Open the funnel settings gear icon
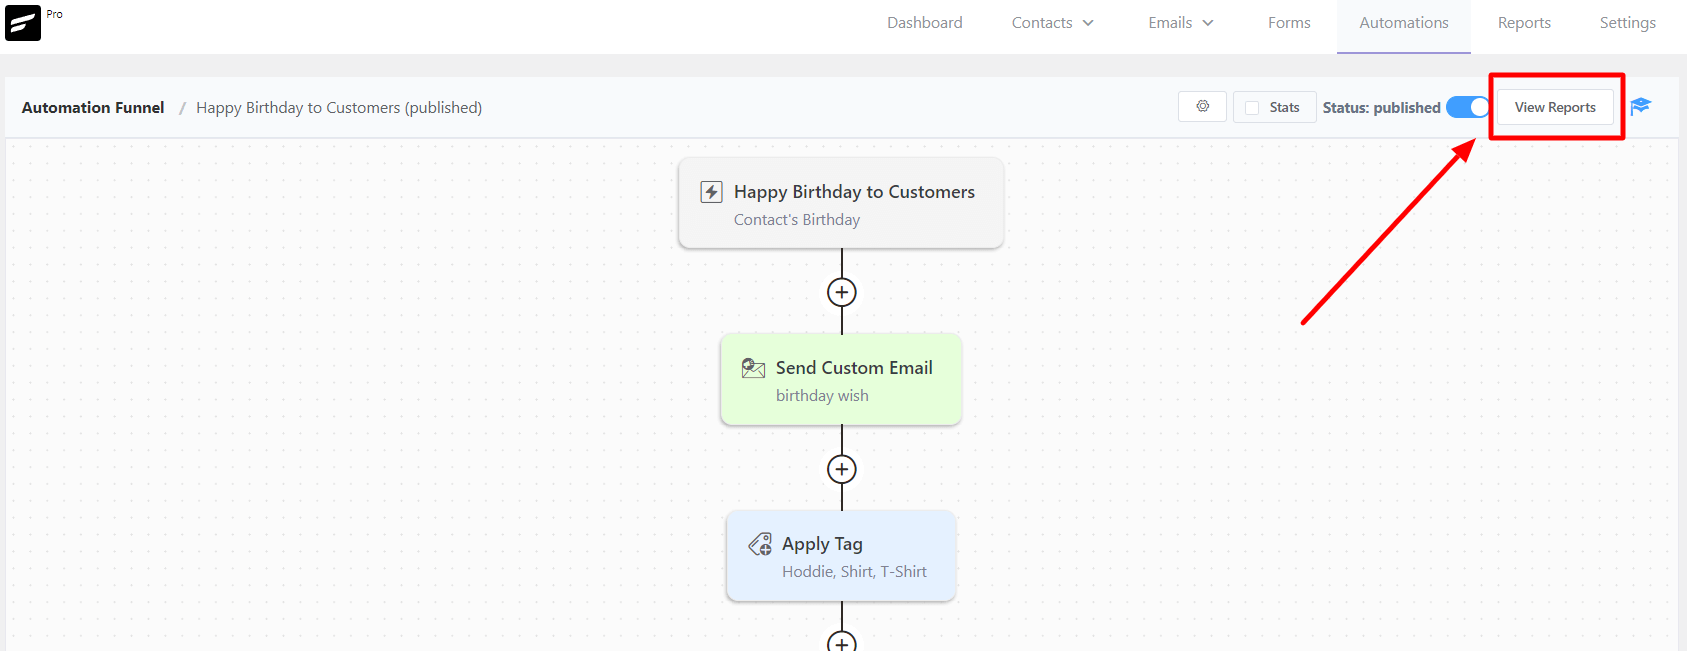 (1203, 106)
